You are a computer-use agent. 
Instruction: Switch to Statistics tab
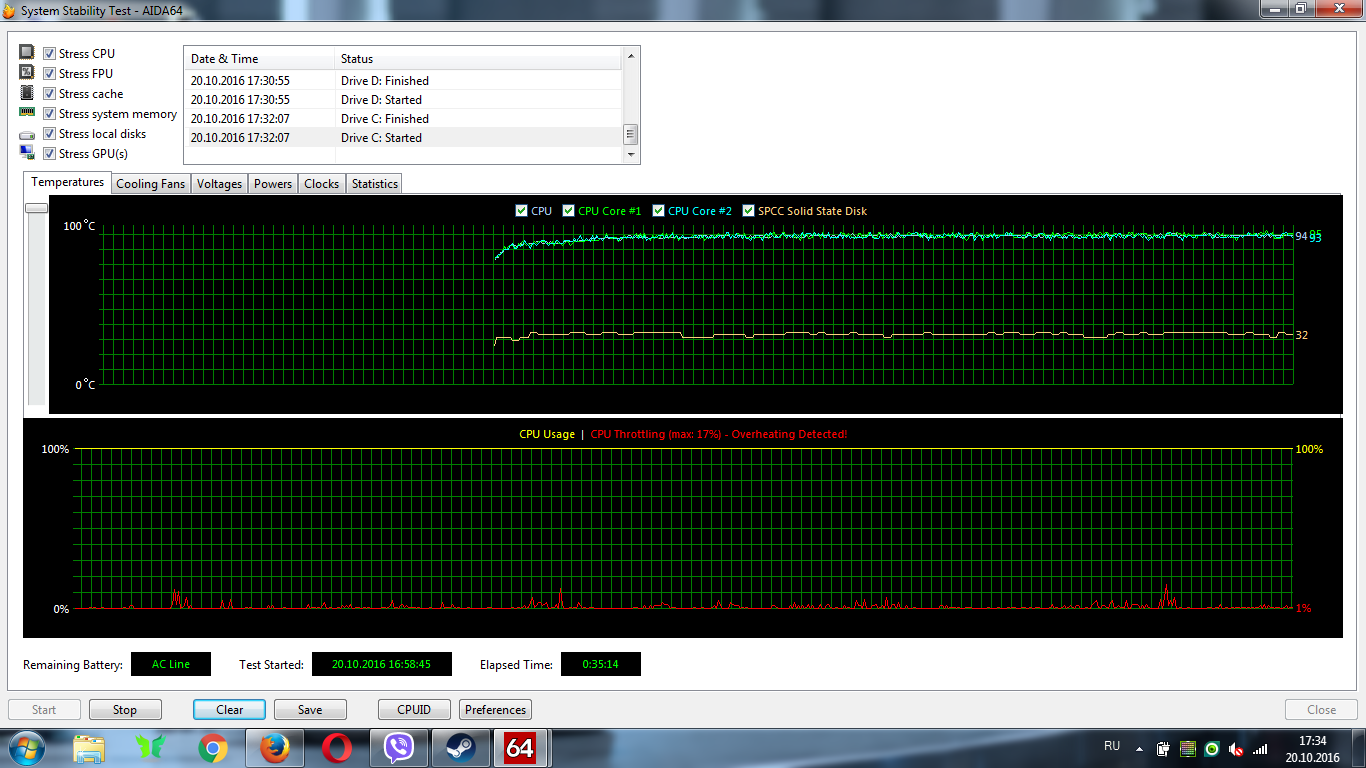[x=374, y=184]
